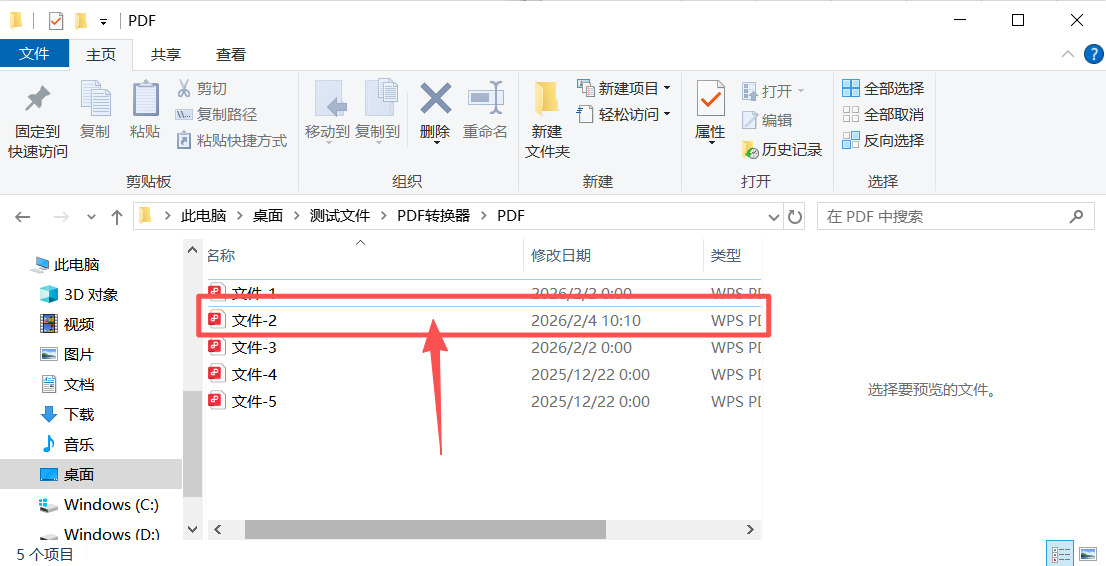This screenshot has height=566, width=1106.
Task: Pin to Quick access (固定到快速访问)
Action: (37, 120)
